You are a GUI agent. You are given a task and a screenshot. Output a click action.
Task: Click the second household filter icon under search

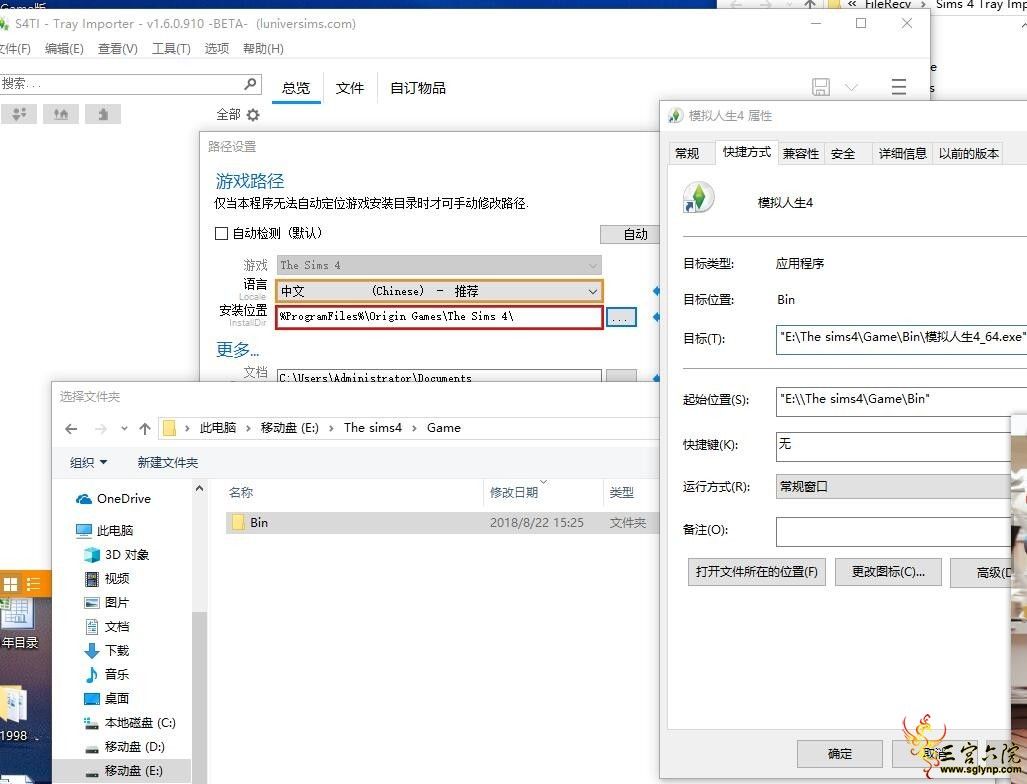(61, 114)
